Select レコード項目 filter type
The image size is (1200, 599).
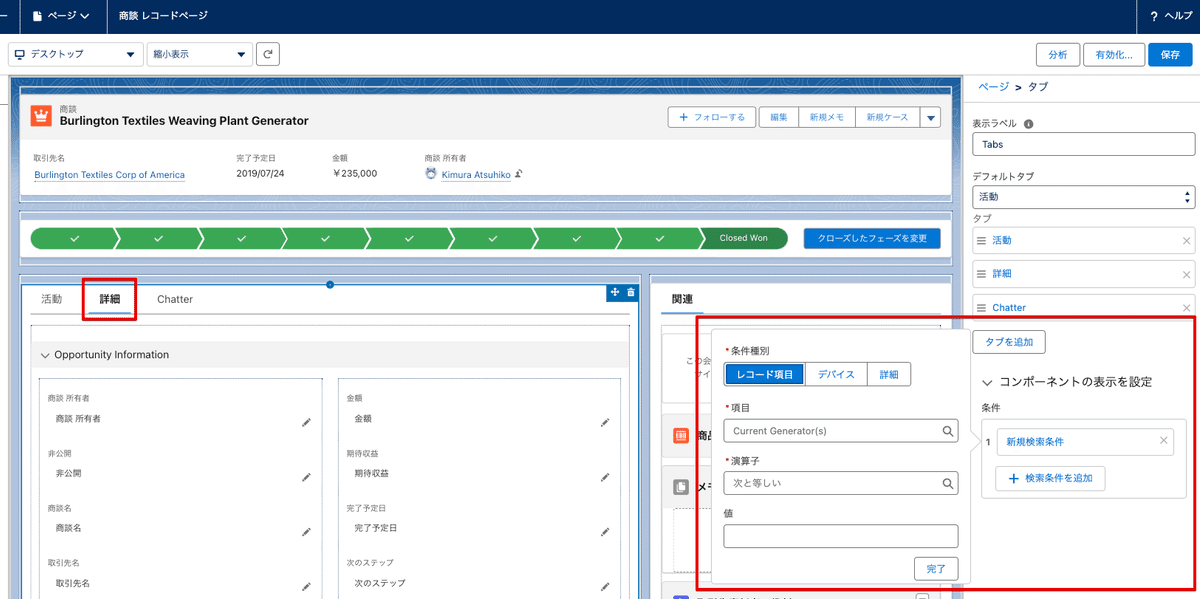point(765,374)
